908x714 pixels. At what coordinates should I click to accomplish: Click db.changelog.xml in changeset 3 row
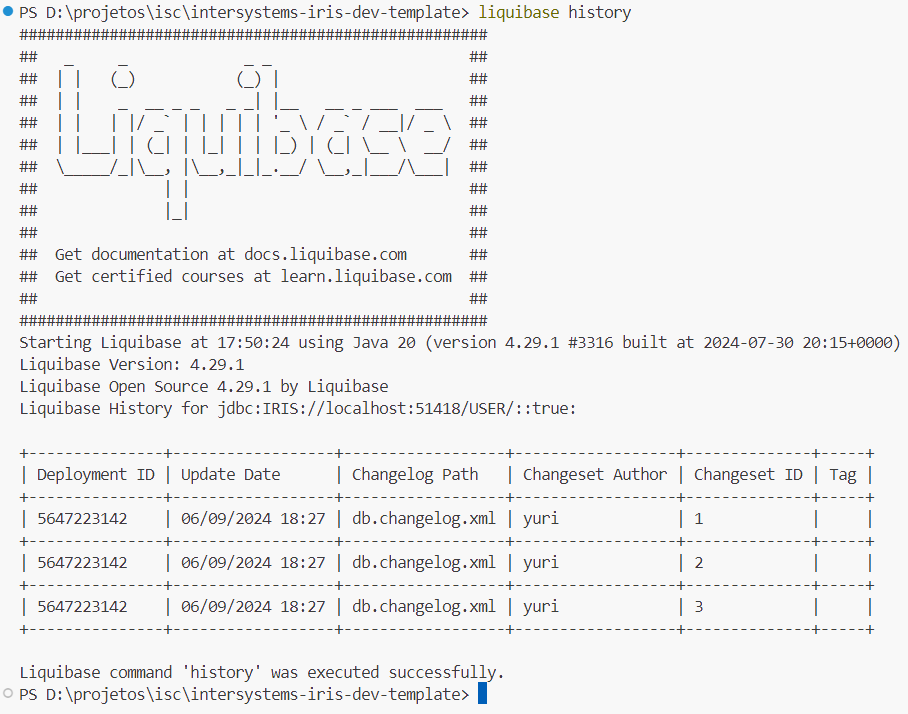424,606
